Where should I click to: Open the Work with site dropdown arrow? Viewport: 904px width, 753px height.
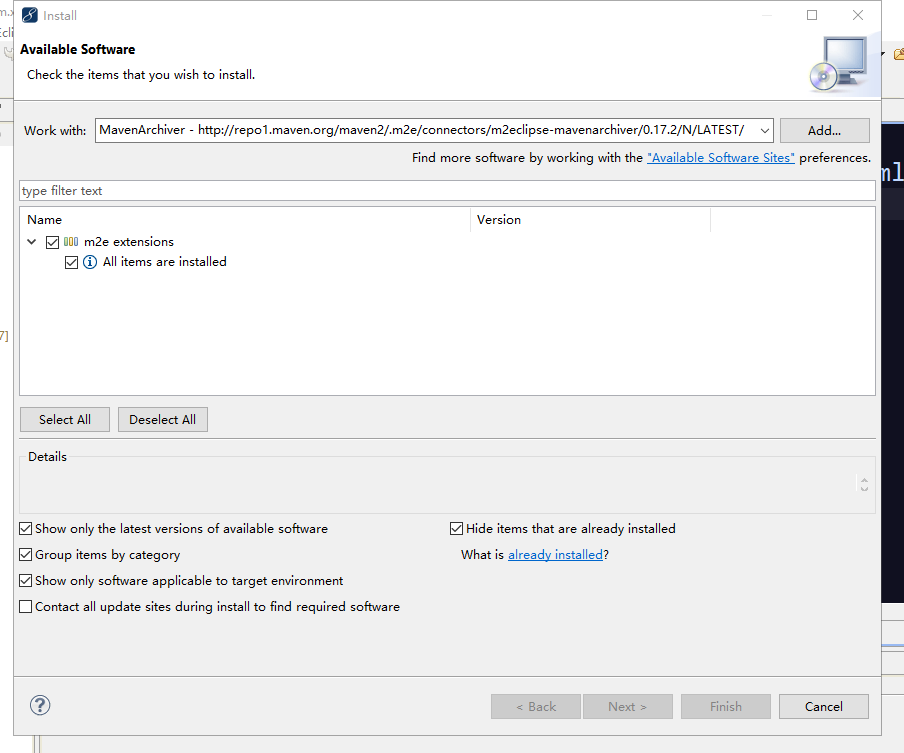(x=764, y=130)
